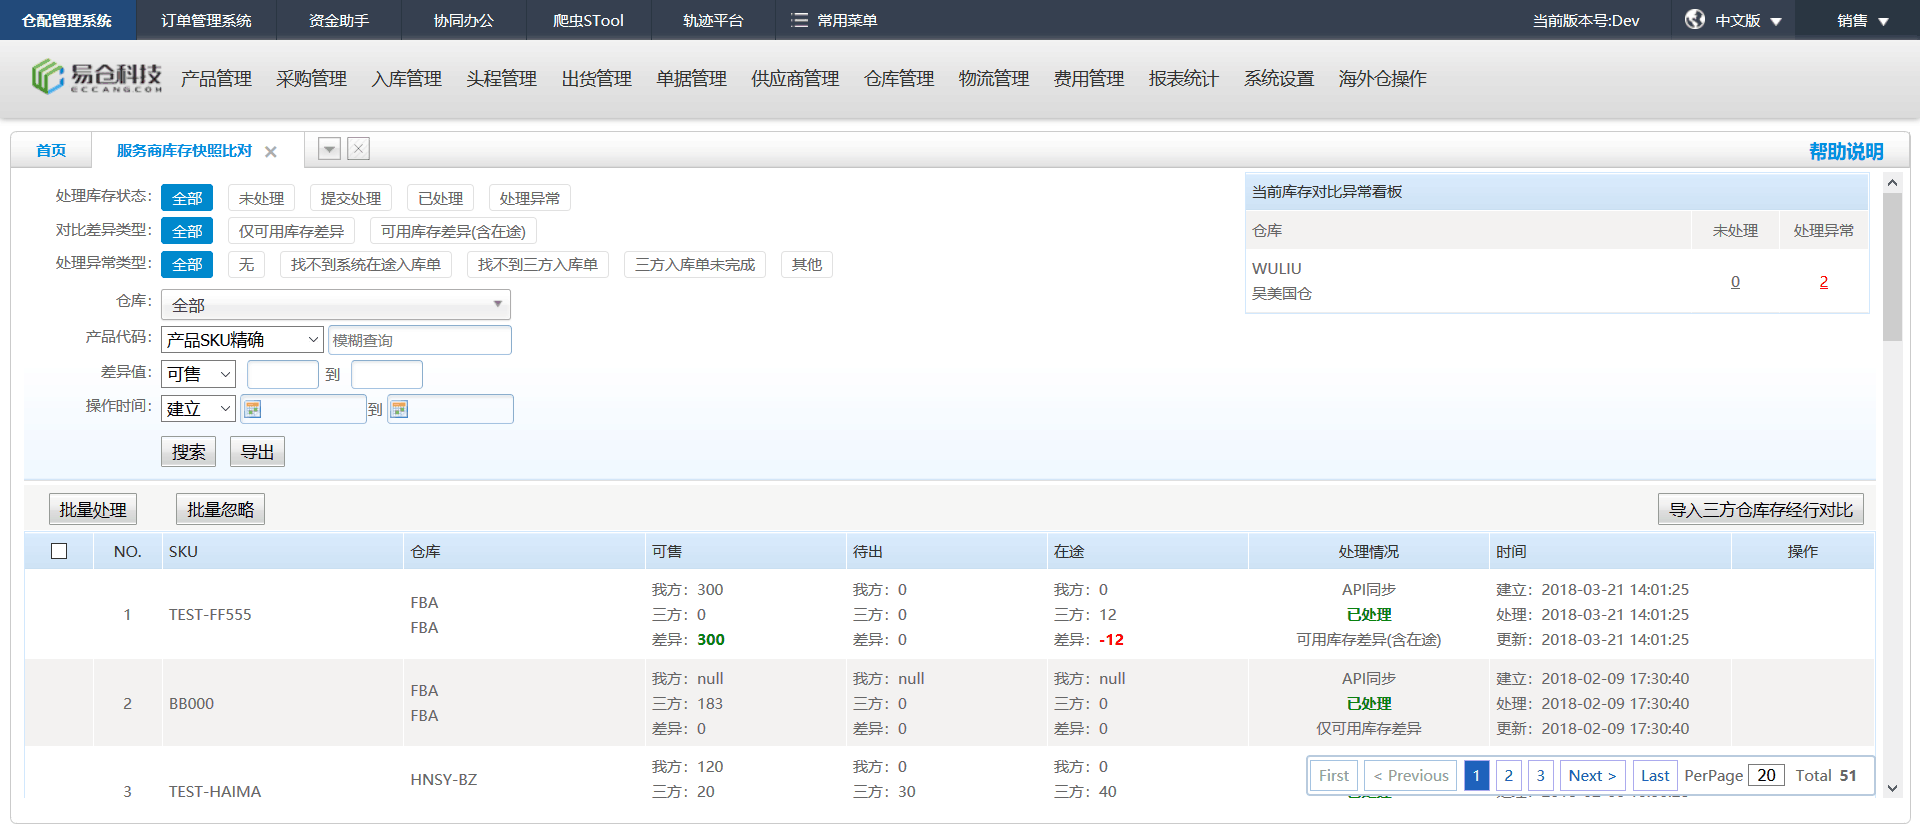Open the 仓库管理 menu
Screen dimensions: 1920x832
click(x=898, y=79)
